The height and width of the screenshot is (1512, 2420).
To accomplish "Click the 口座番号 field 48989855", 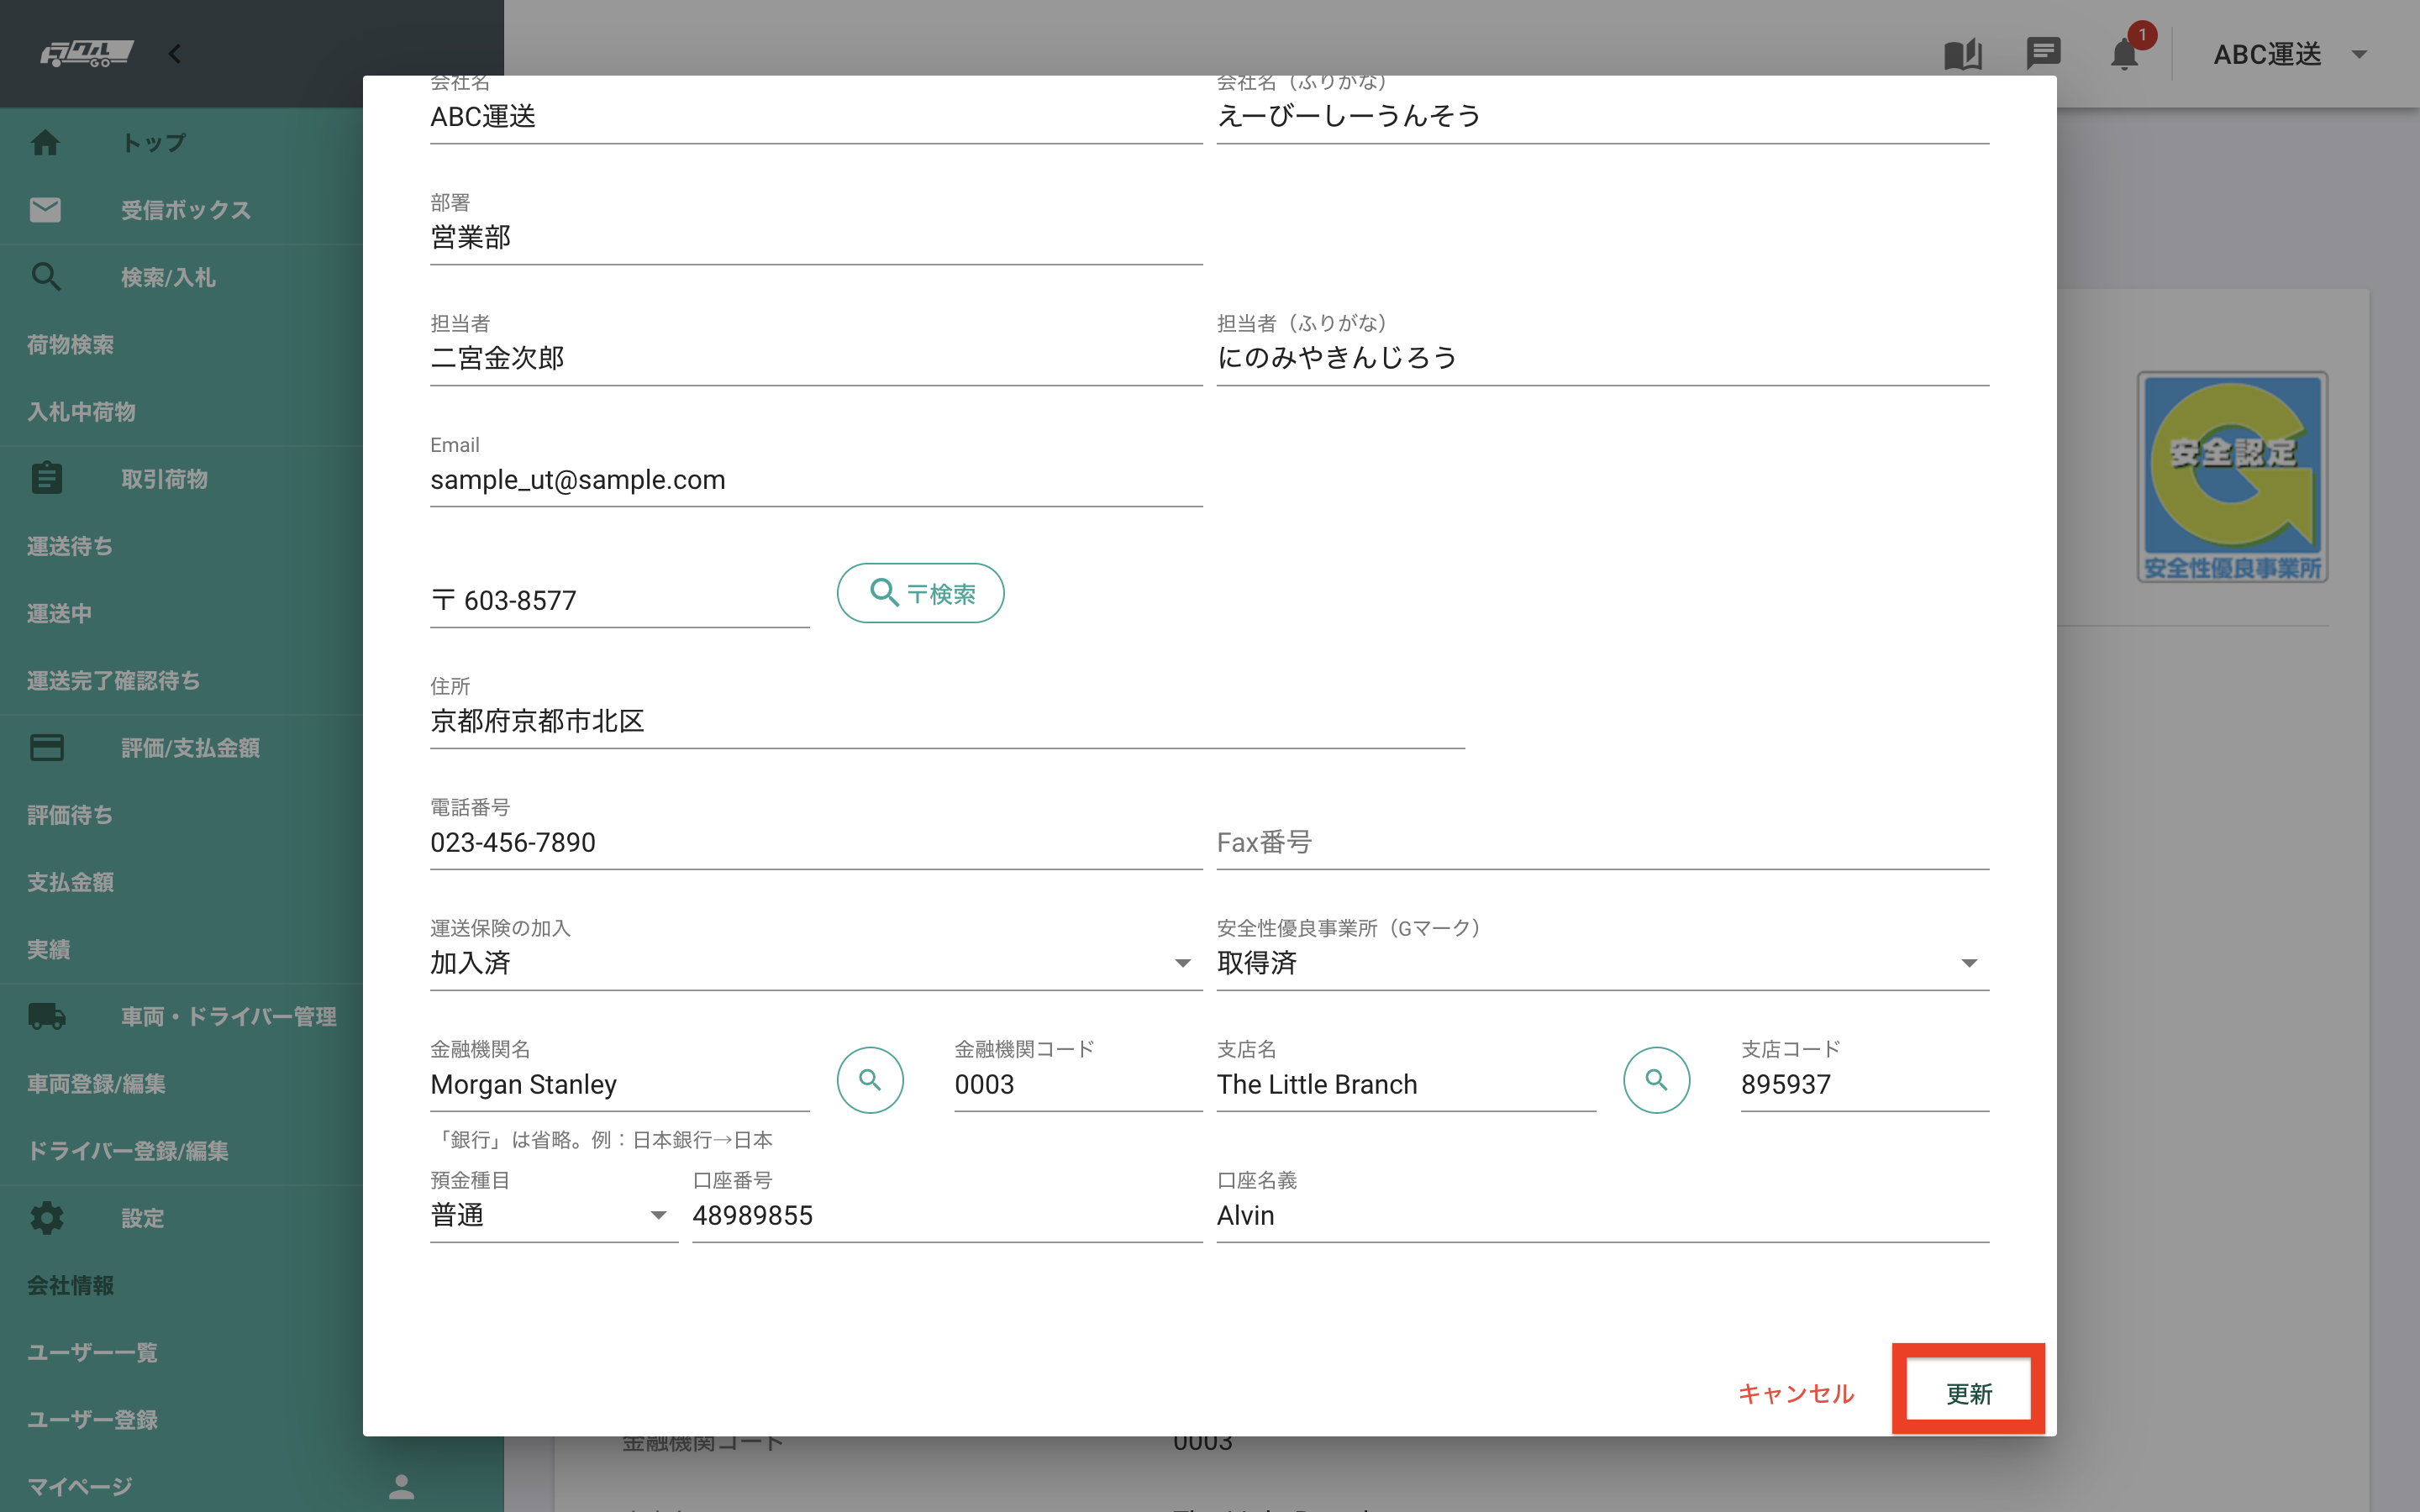I will [947, 1215].
